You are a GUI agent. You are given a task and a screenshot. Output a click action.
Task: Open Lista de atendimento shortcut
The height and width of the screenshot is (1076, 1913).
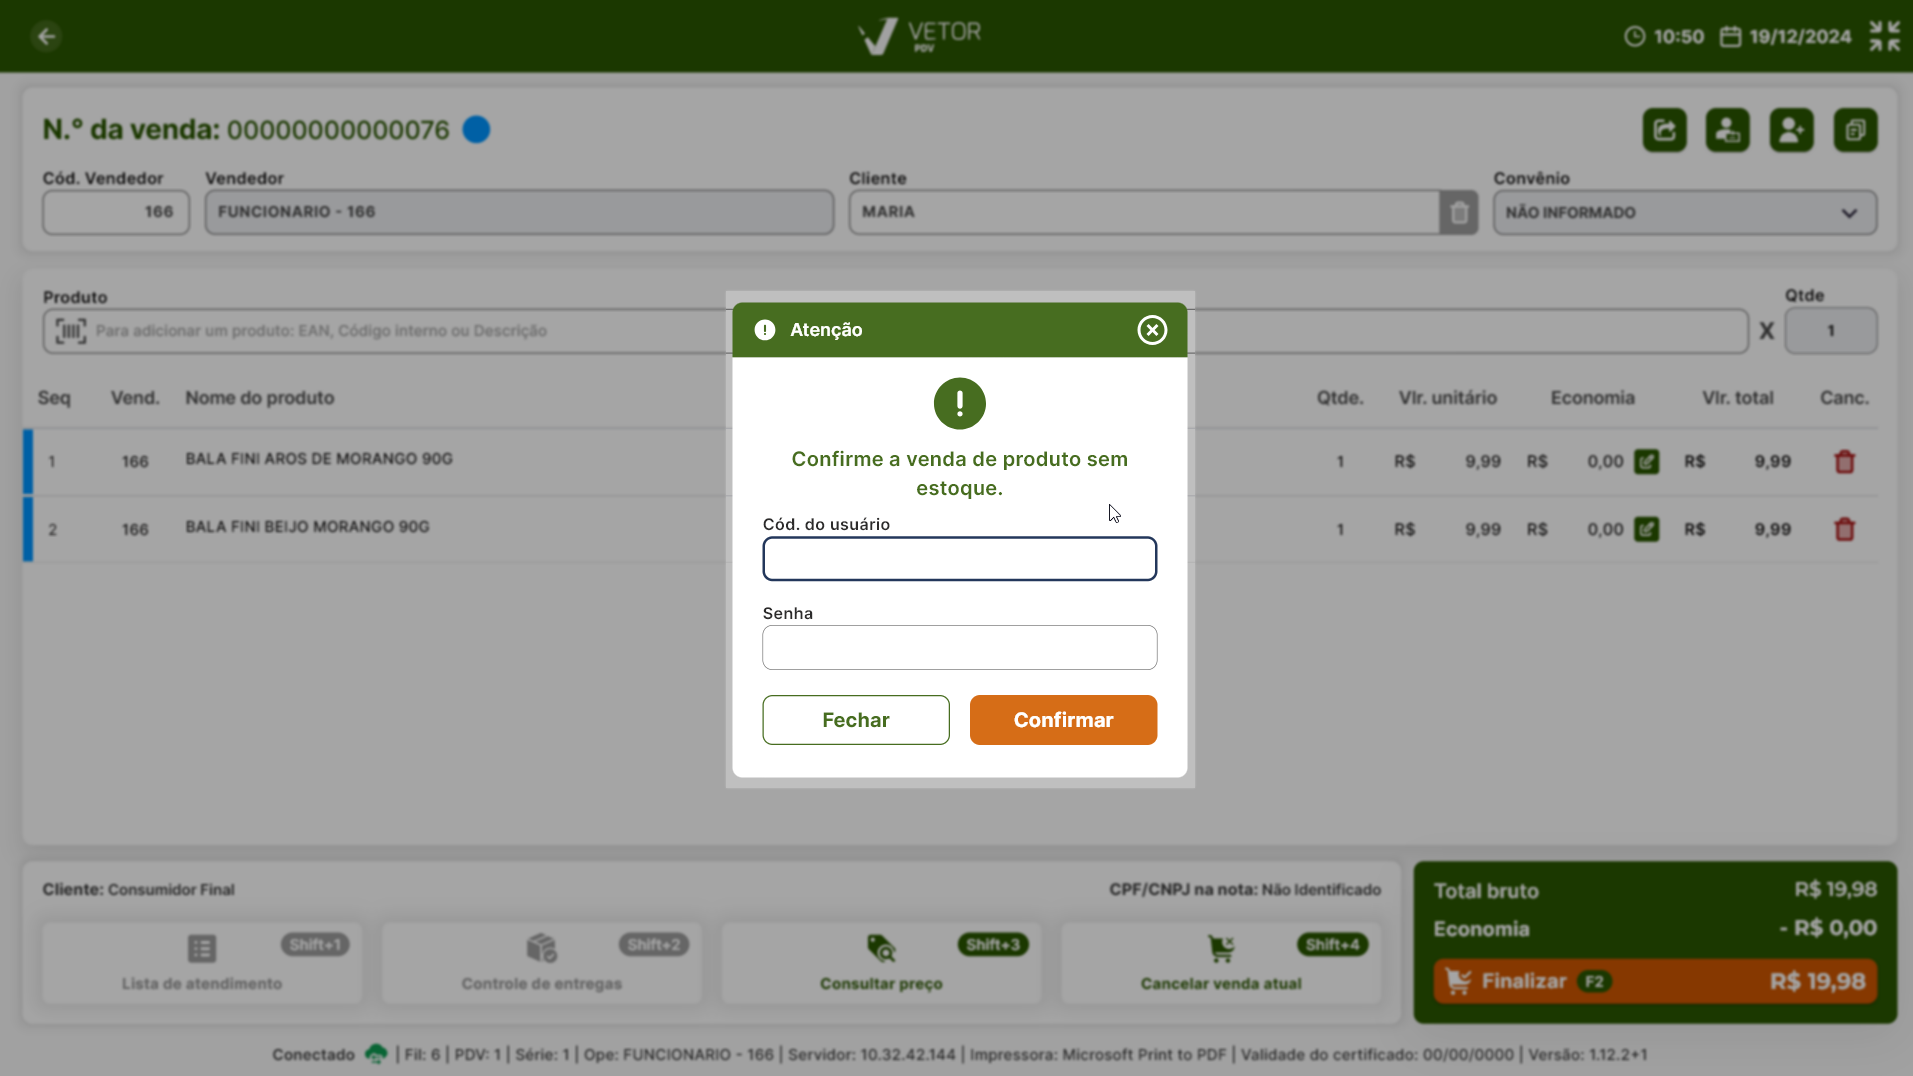202,963
